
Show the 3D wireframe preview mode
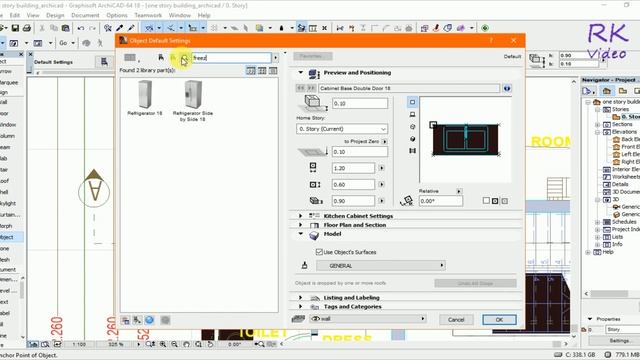412,127
